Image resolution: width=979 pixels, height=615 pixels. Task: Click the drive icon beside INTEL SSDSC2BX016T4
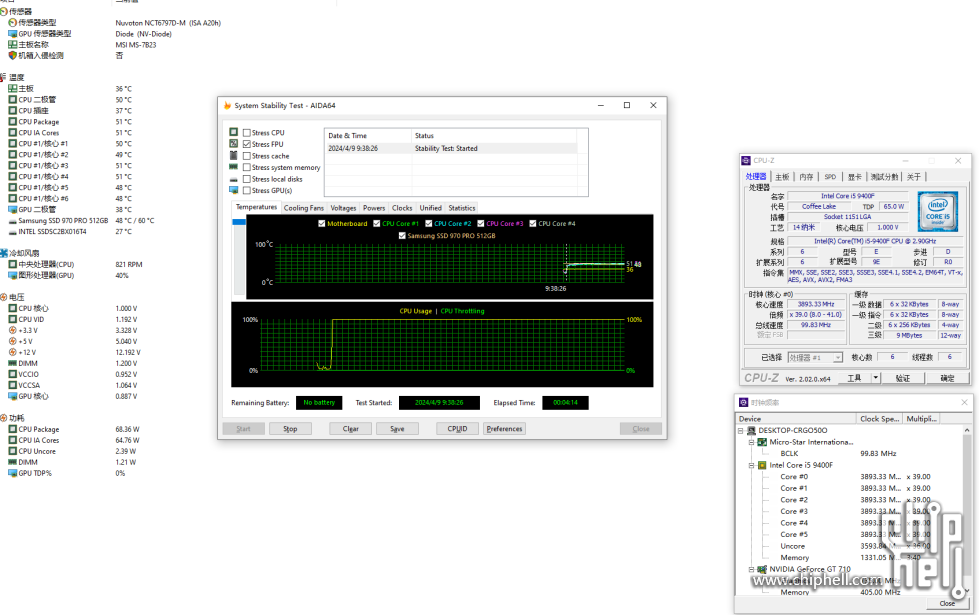click(12, 232)
